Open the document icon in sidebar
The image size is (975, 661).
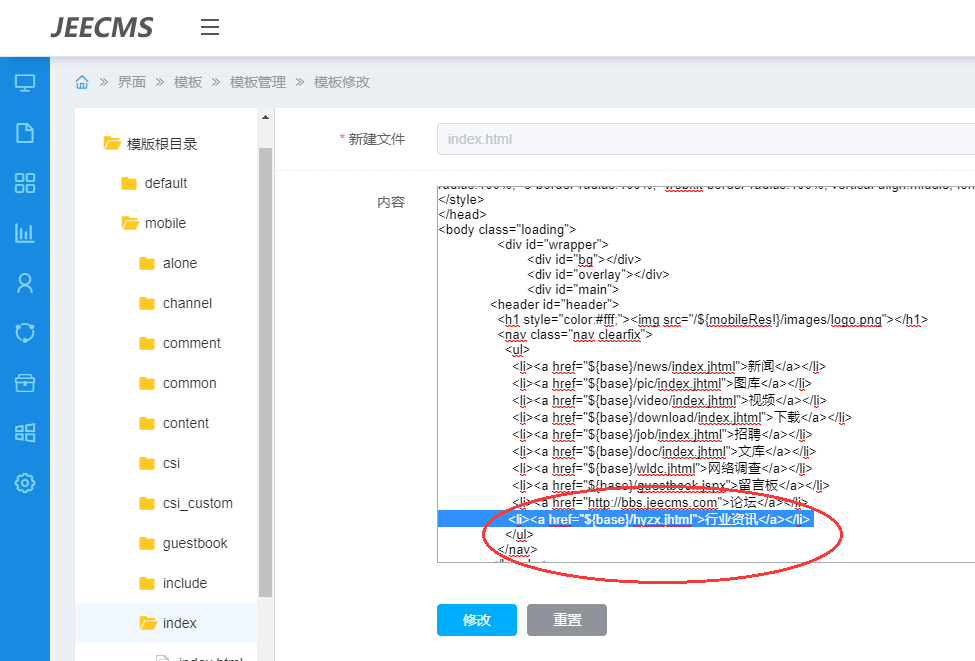[x=25, y=133]
